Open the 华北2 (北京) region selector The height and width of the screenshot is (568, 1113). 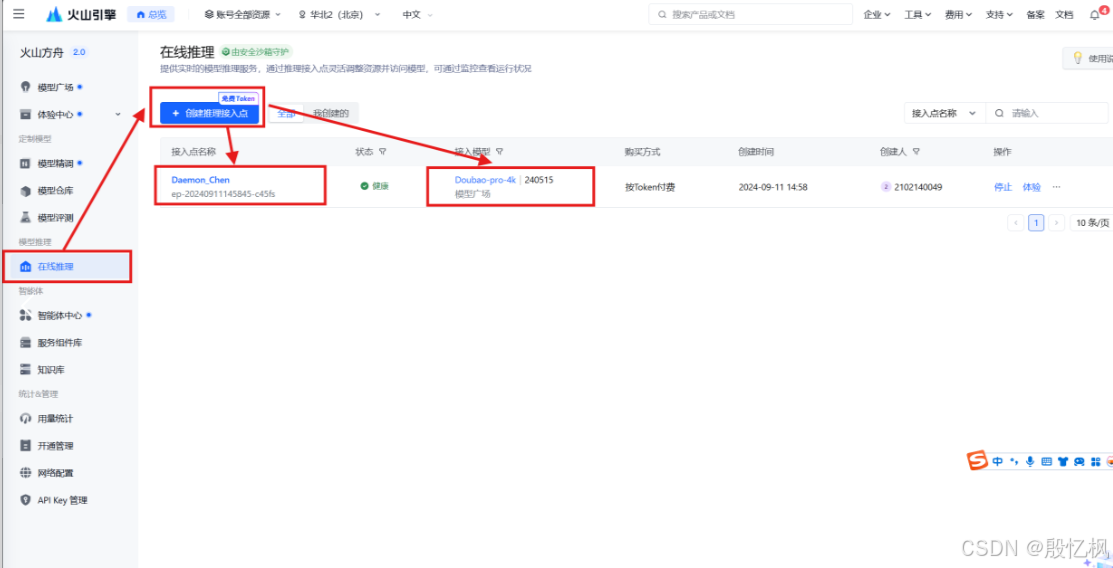339,14
